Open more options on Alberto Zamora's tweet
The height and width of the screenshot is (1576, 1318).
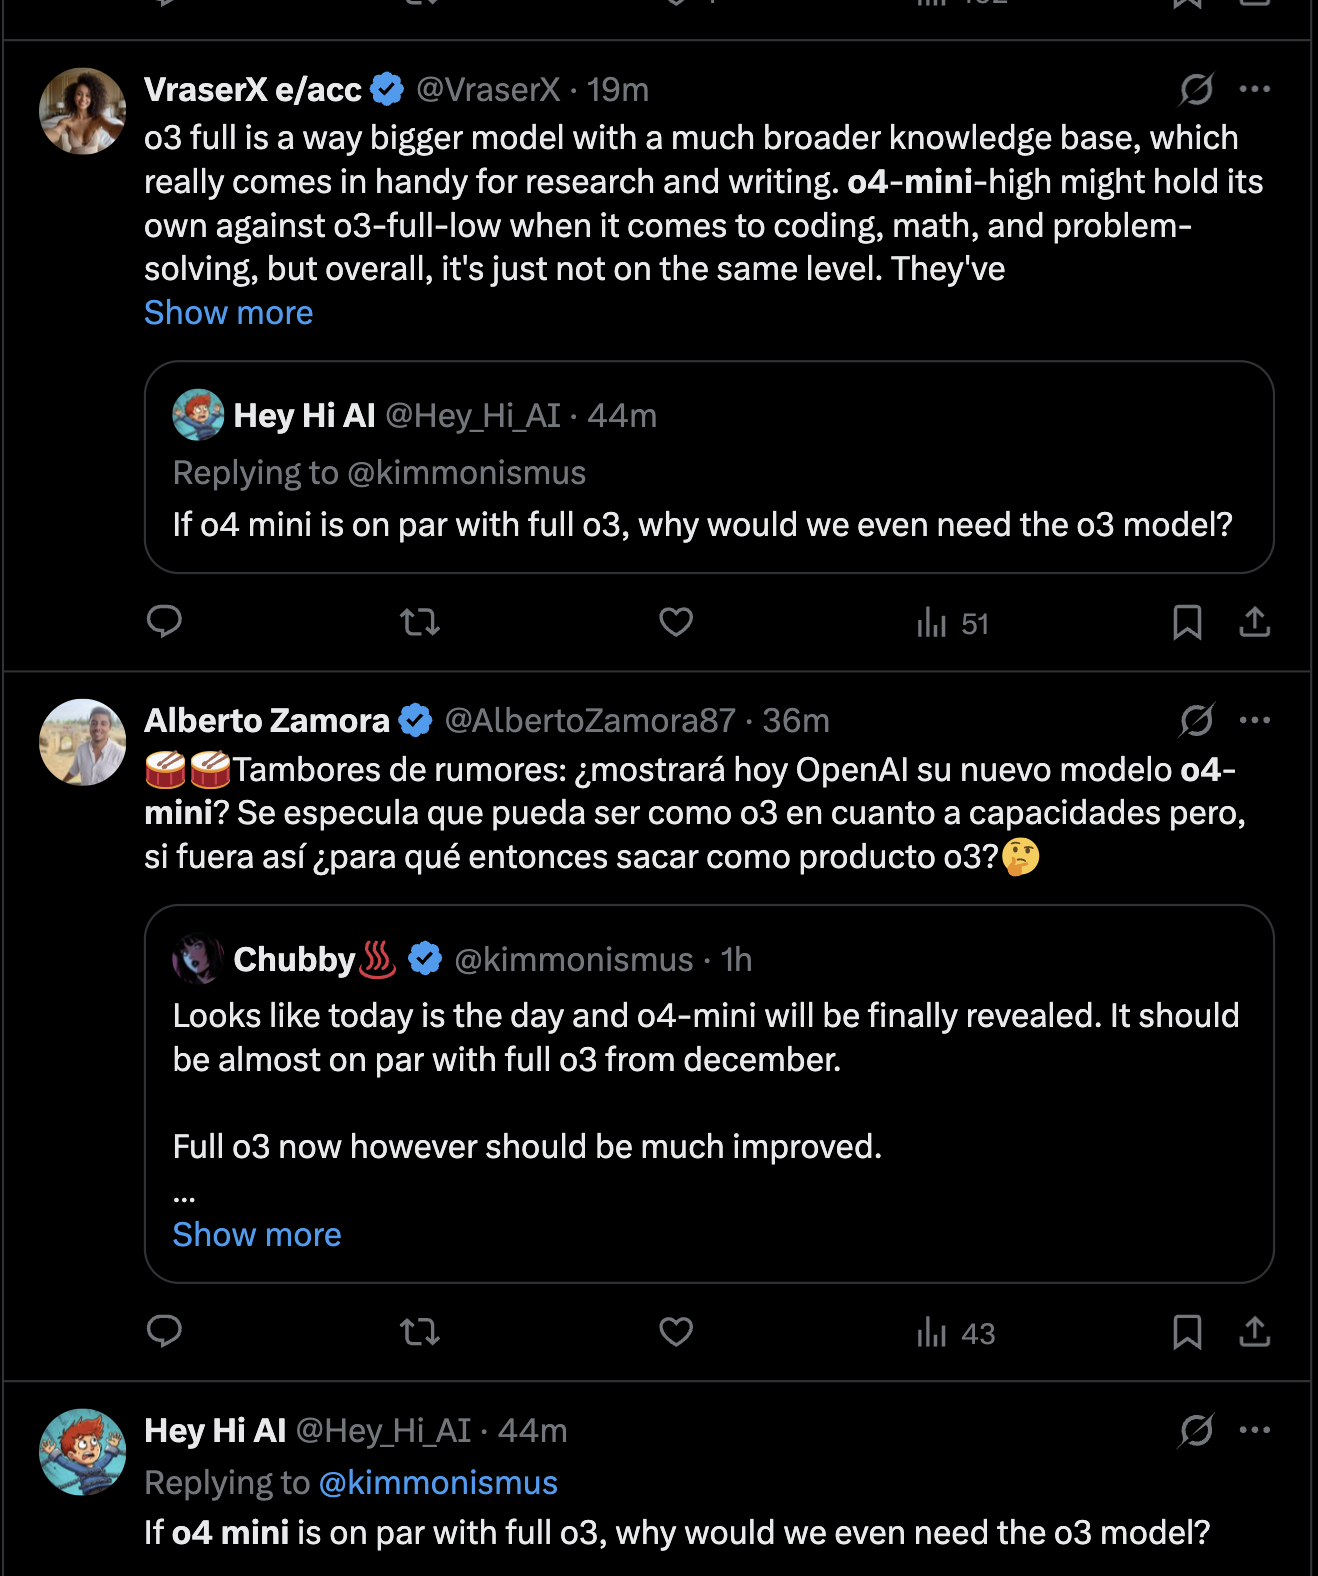click(1255, 720)
